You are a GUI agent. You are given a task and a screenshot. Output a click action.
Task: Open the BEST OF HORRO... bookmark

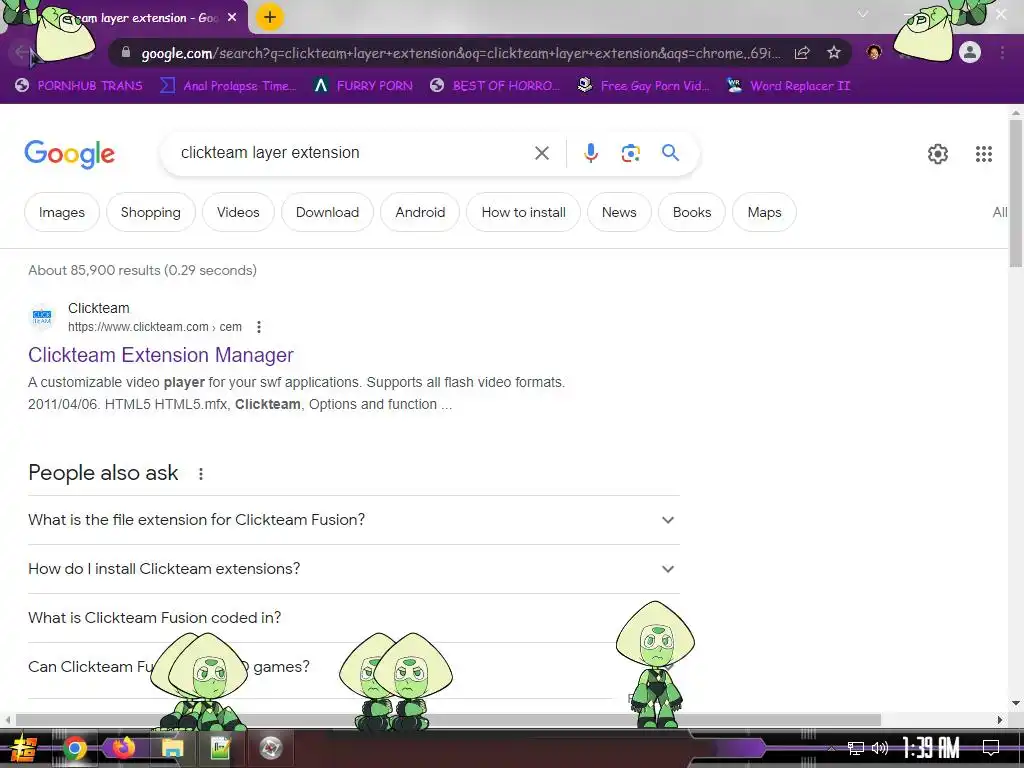coord(495,86)
